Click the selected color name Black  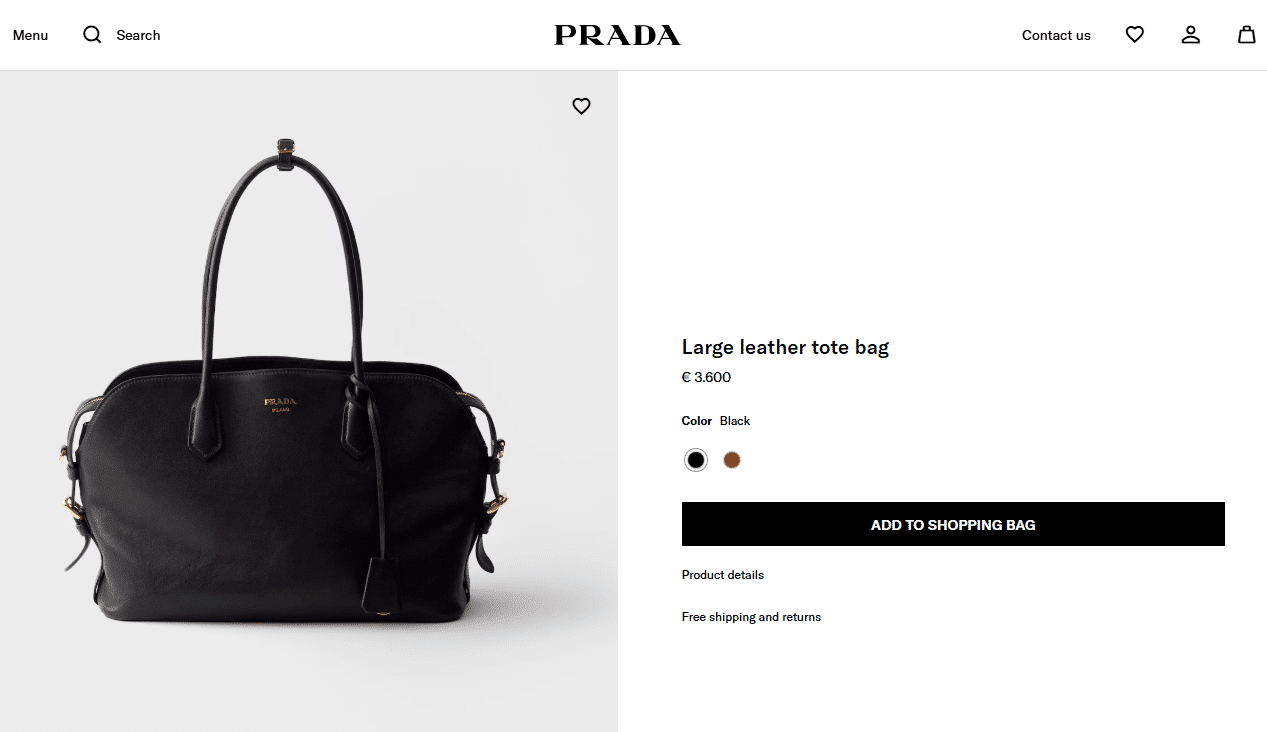pos(735,421)
